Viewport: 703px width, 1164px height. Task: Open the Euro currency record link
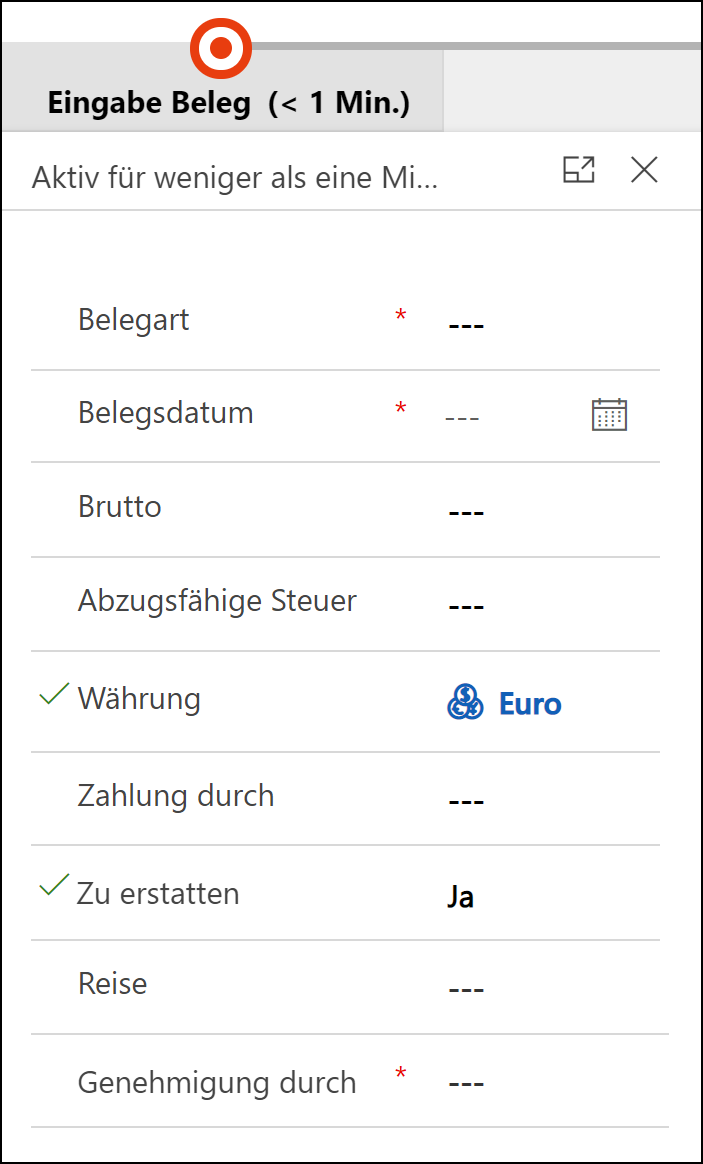tap(530, 703)
